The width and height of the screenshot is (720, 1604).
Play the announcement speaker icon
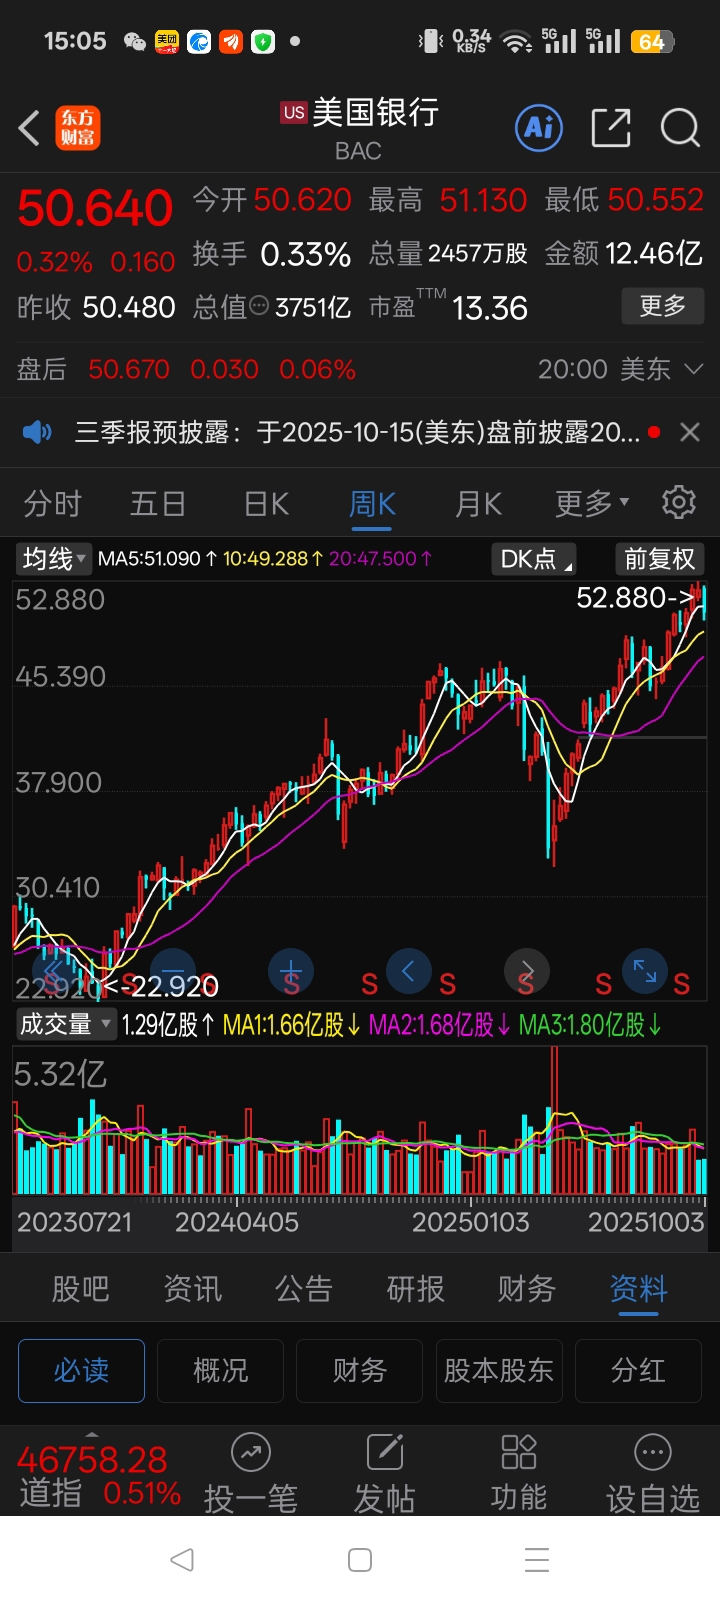tap(37, 432)
